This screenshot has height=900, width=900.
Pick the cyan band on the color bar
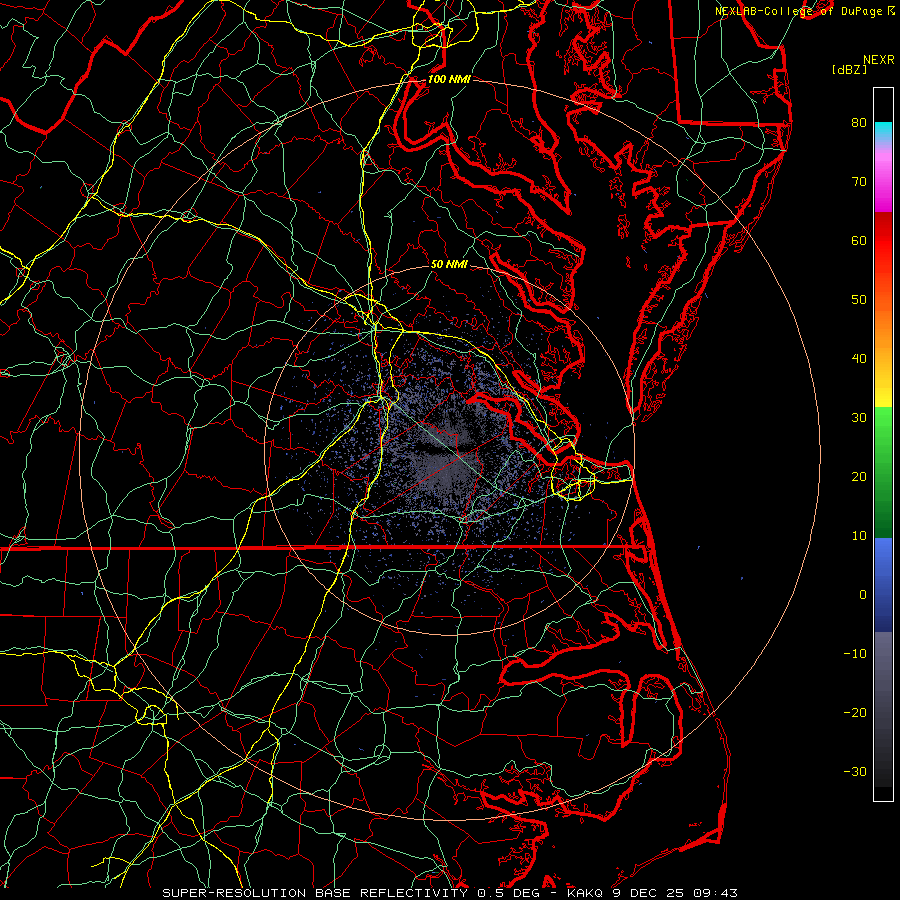tap(883, 129)
